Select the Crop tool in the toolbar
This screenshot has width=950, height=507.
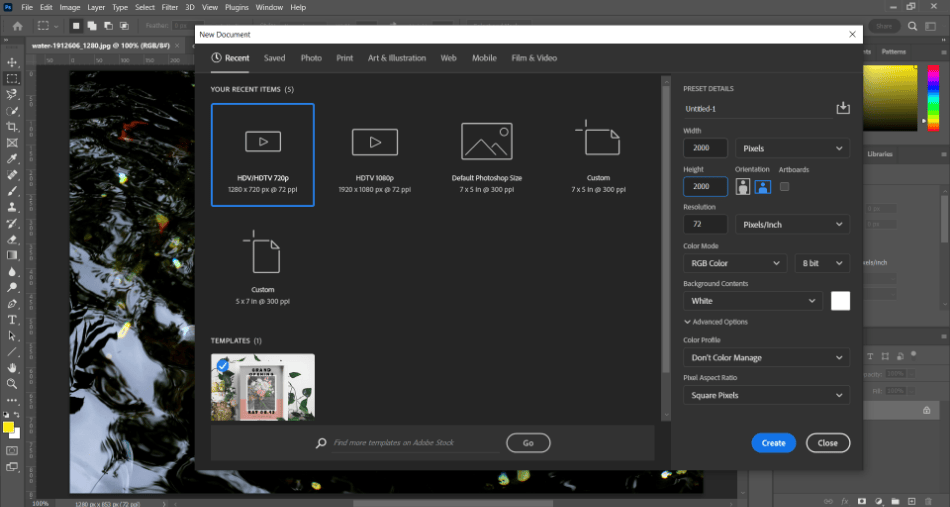pos(12,127)
